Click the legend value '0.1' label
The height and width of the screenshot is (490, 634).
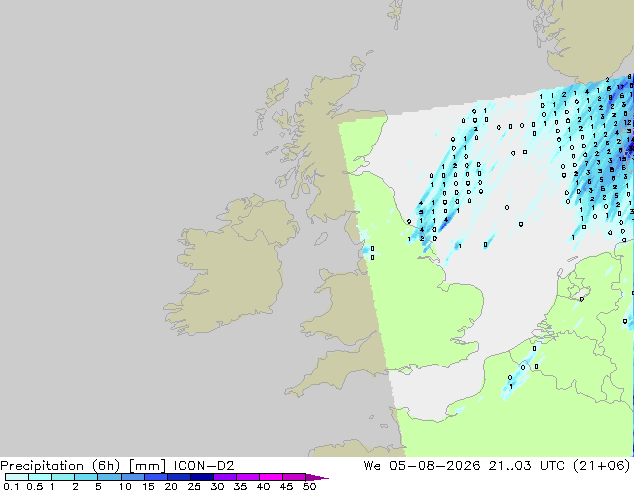tap(11, 486)
